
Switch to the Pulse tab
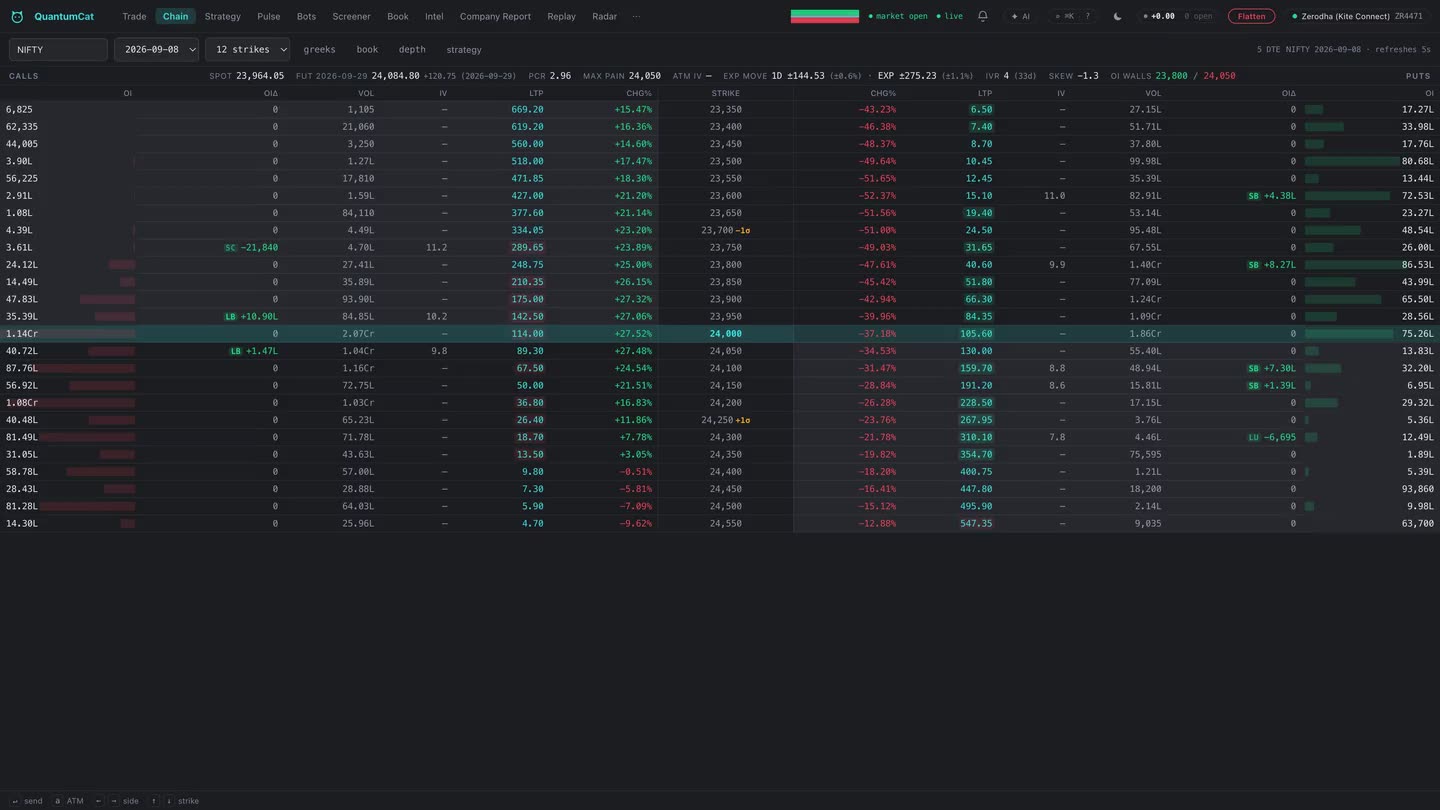[268, 16]
